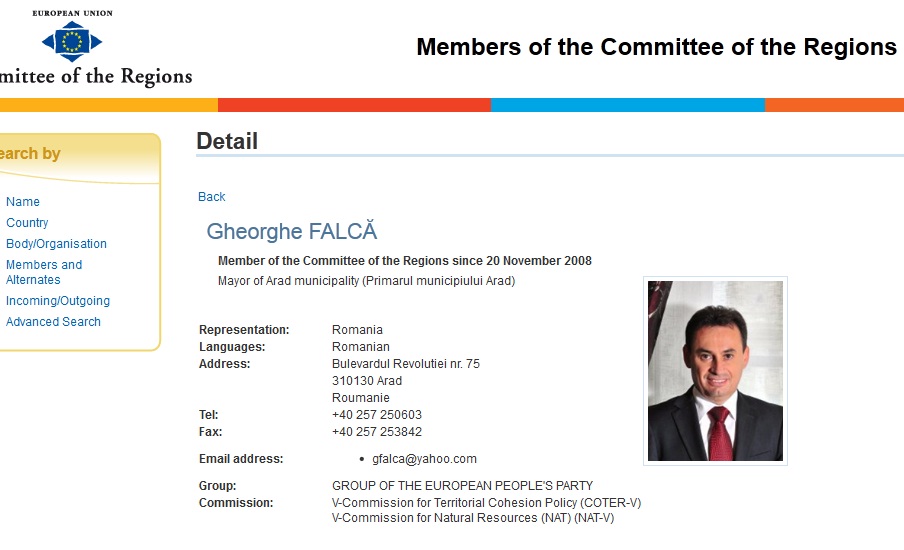Click the fax number +40 257 253842
This screenshot has height=550, width=904.
377,432
